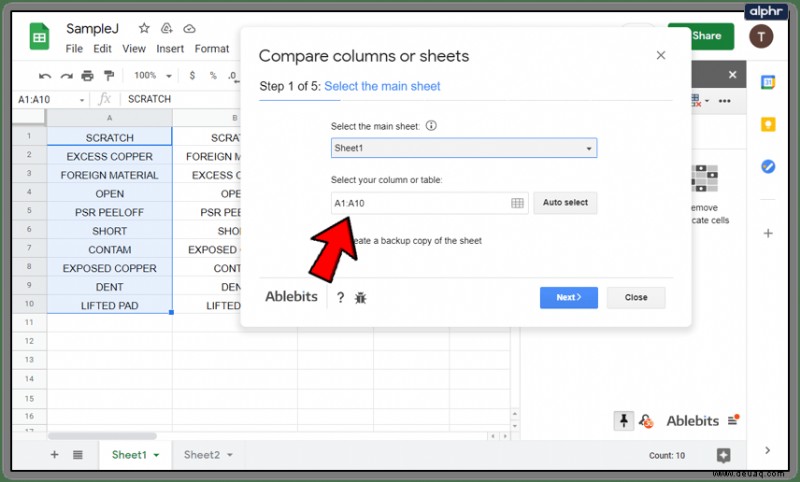The height and width of the screenshot is (482, 800).
Task: Select cell FOREIGN MATERIAL in column A
Action: (x=110, y=175)
